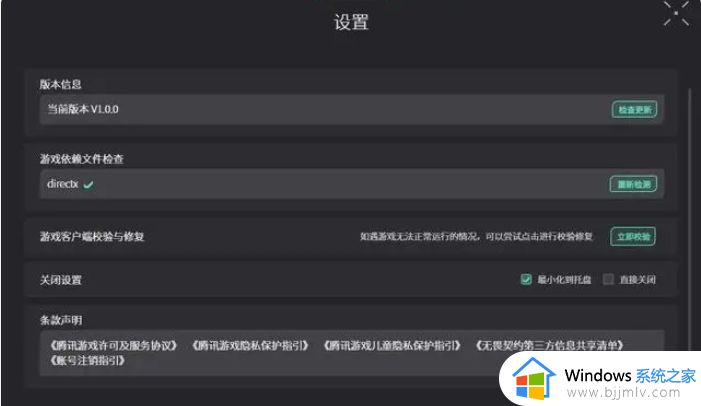Image resolution: width=701 pixels, height=406 pixels.
Task: Click the 游戏客户端校验与修复 label
Action: tap(92, 237)
